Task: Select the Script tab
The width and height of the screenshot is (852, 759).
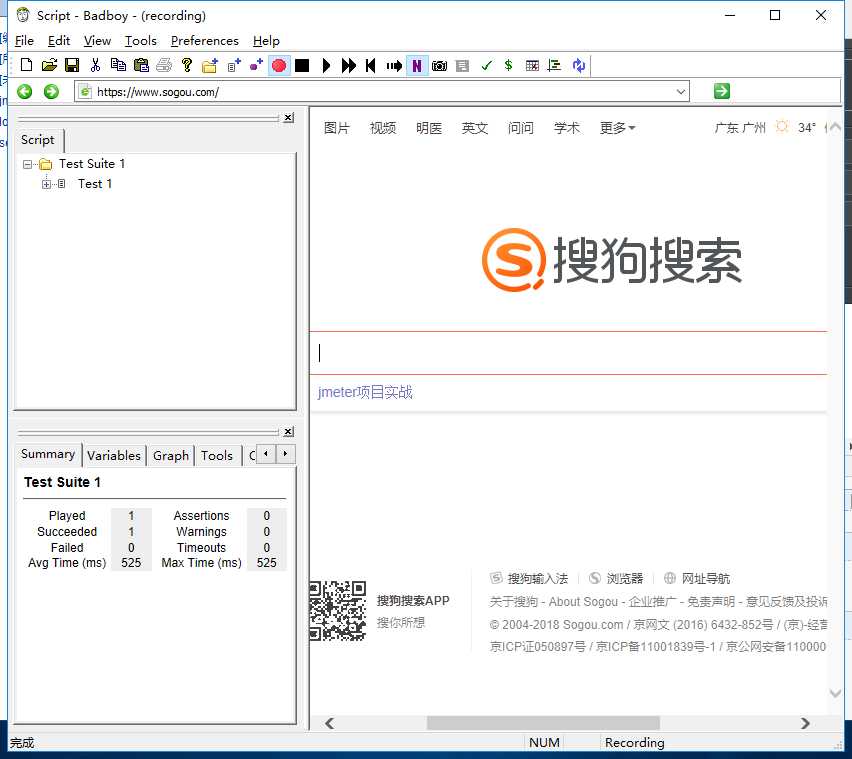Action: point(38,140)
